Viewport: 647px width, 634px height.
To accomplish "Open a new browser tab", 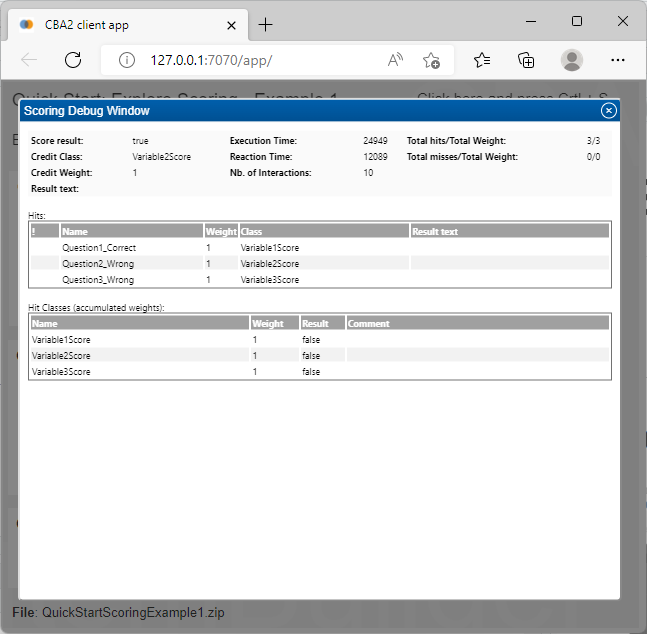I will (x=265, y=24).
